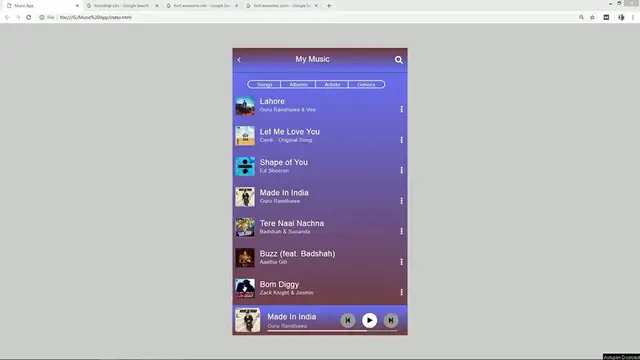Play the song Let Me Love You
The image size is (640, 360).
[x=289, y=132]
